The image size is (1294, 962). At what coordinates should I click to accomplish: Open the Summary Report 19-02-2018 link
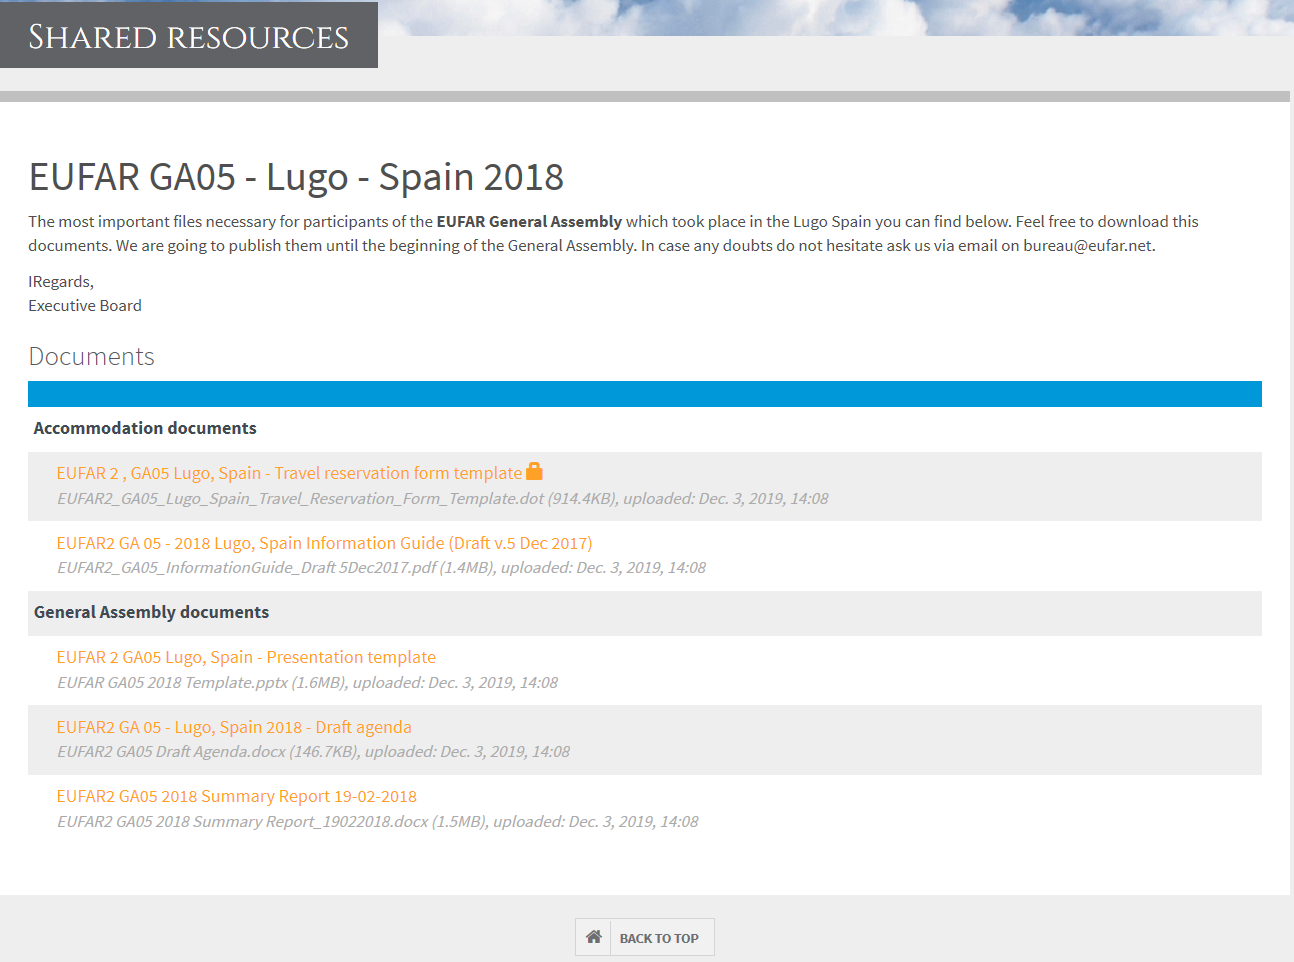click(236, 796)
